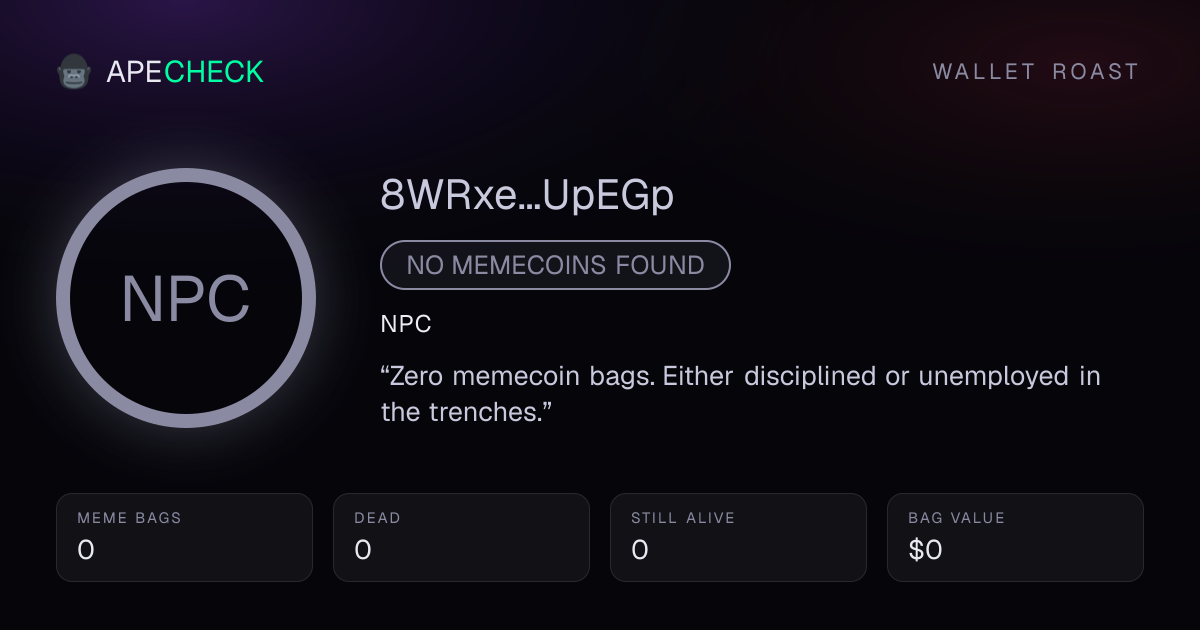The image size is (1200, 630).
Task: Click the MEME BAGS label
Action: point(130,518)
